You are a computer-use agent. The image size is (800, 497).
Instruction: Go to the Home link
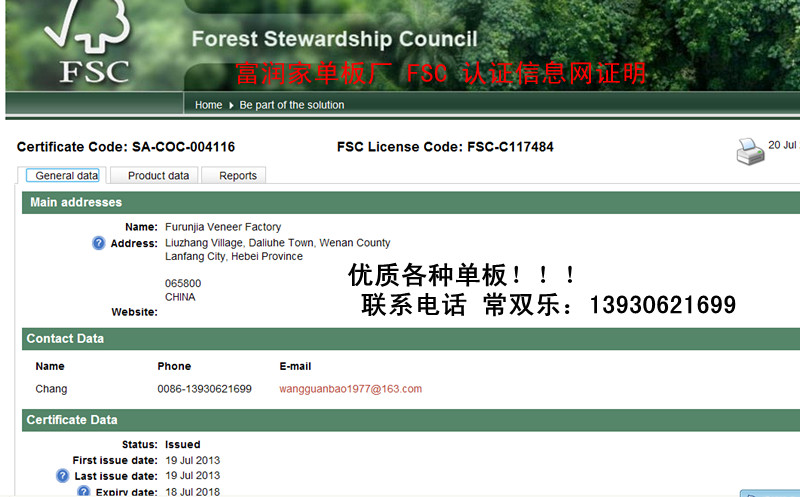tap(208, 105)
